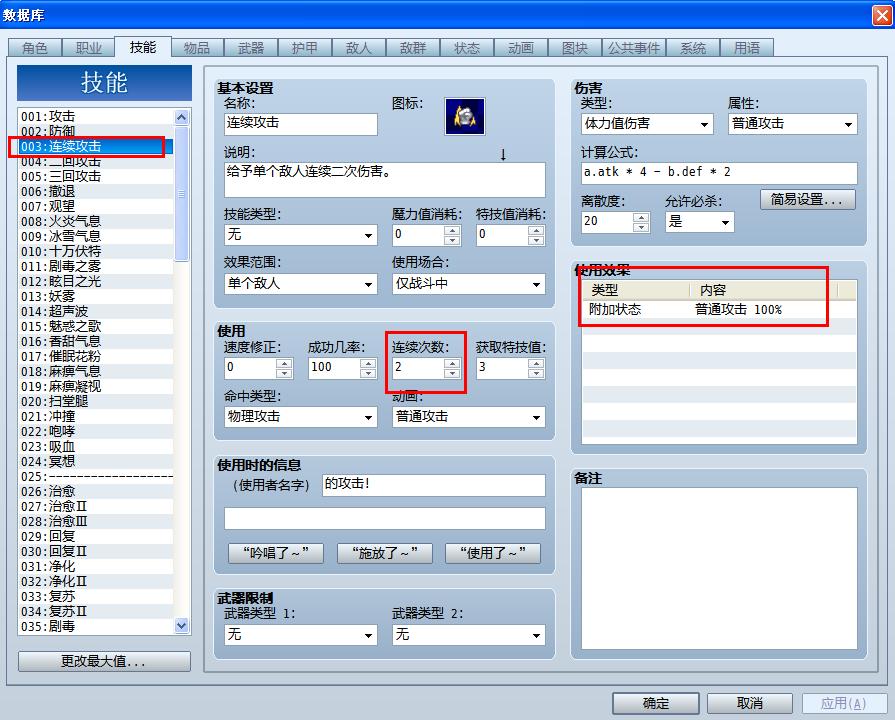Select skill 008:火炎气息
Viewport: 895px width, 720px height.
tap(96, 222)
